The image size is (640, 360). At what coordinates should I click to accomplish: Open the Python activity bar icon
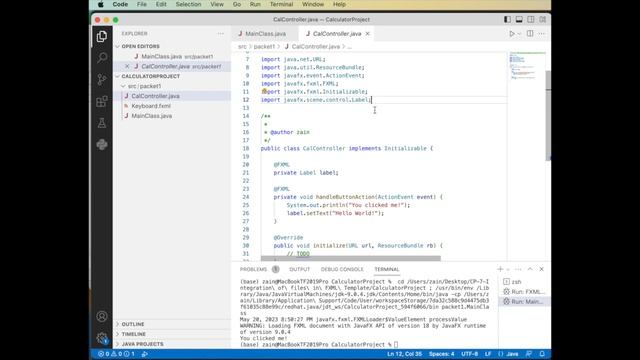tap(102, 144)
